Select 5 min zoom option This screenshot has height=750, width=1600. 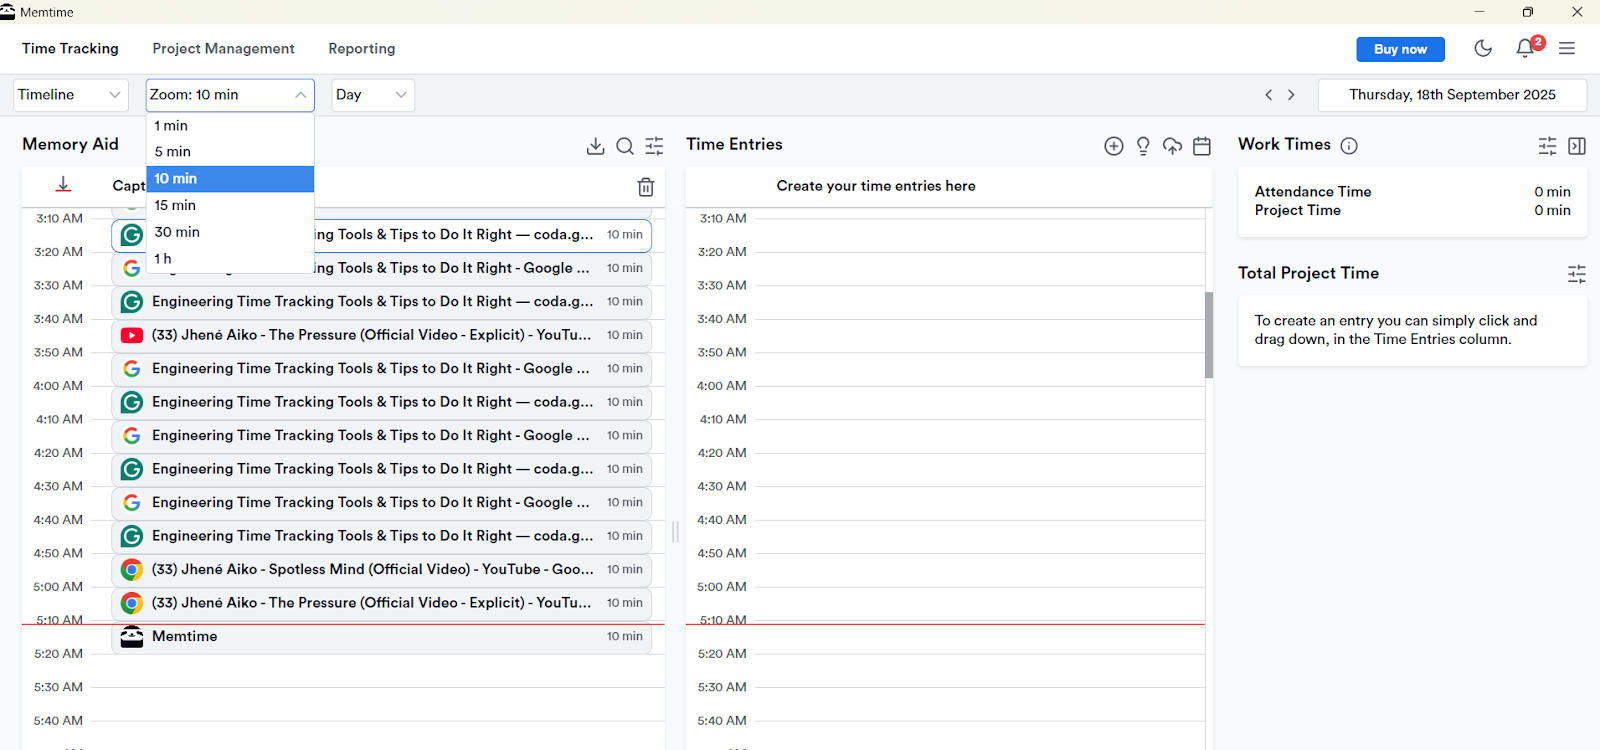[230, 152]
